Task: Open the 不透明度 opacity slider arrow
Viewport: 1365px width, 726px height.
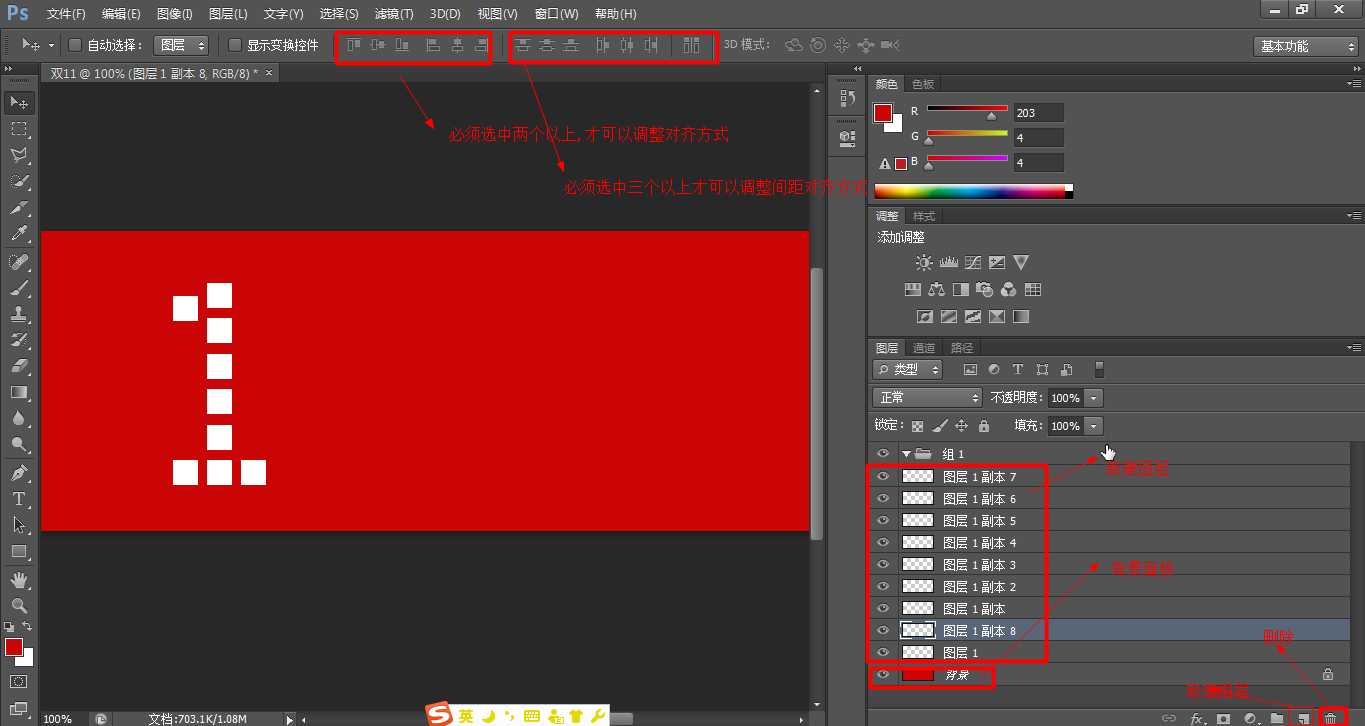Action: pyautogui.click(x=1093, y=398)
